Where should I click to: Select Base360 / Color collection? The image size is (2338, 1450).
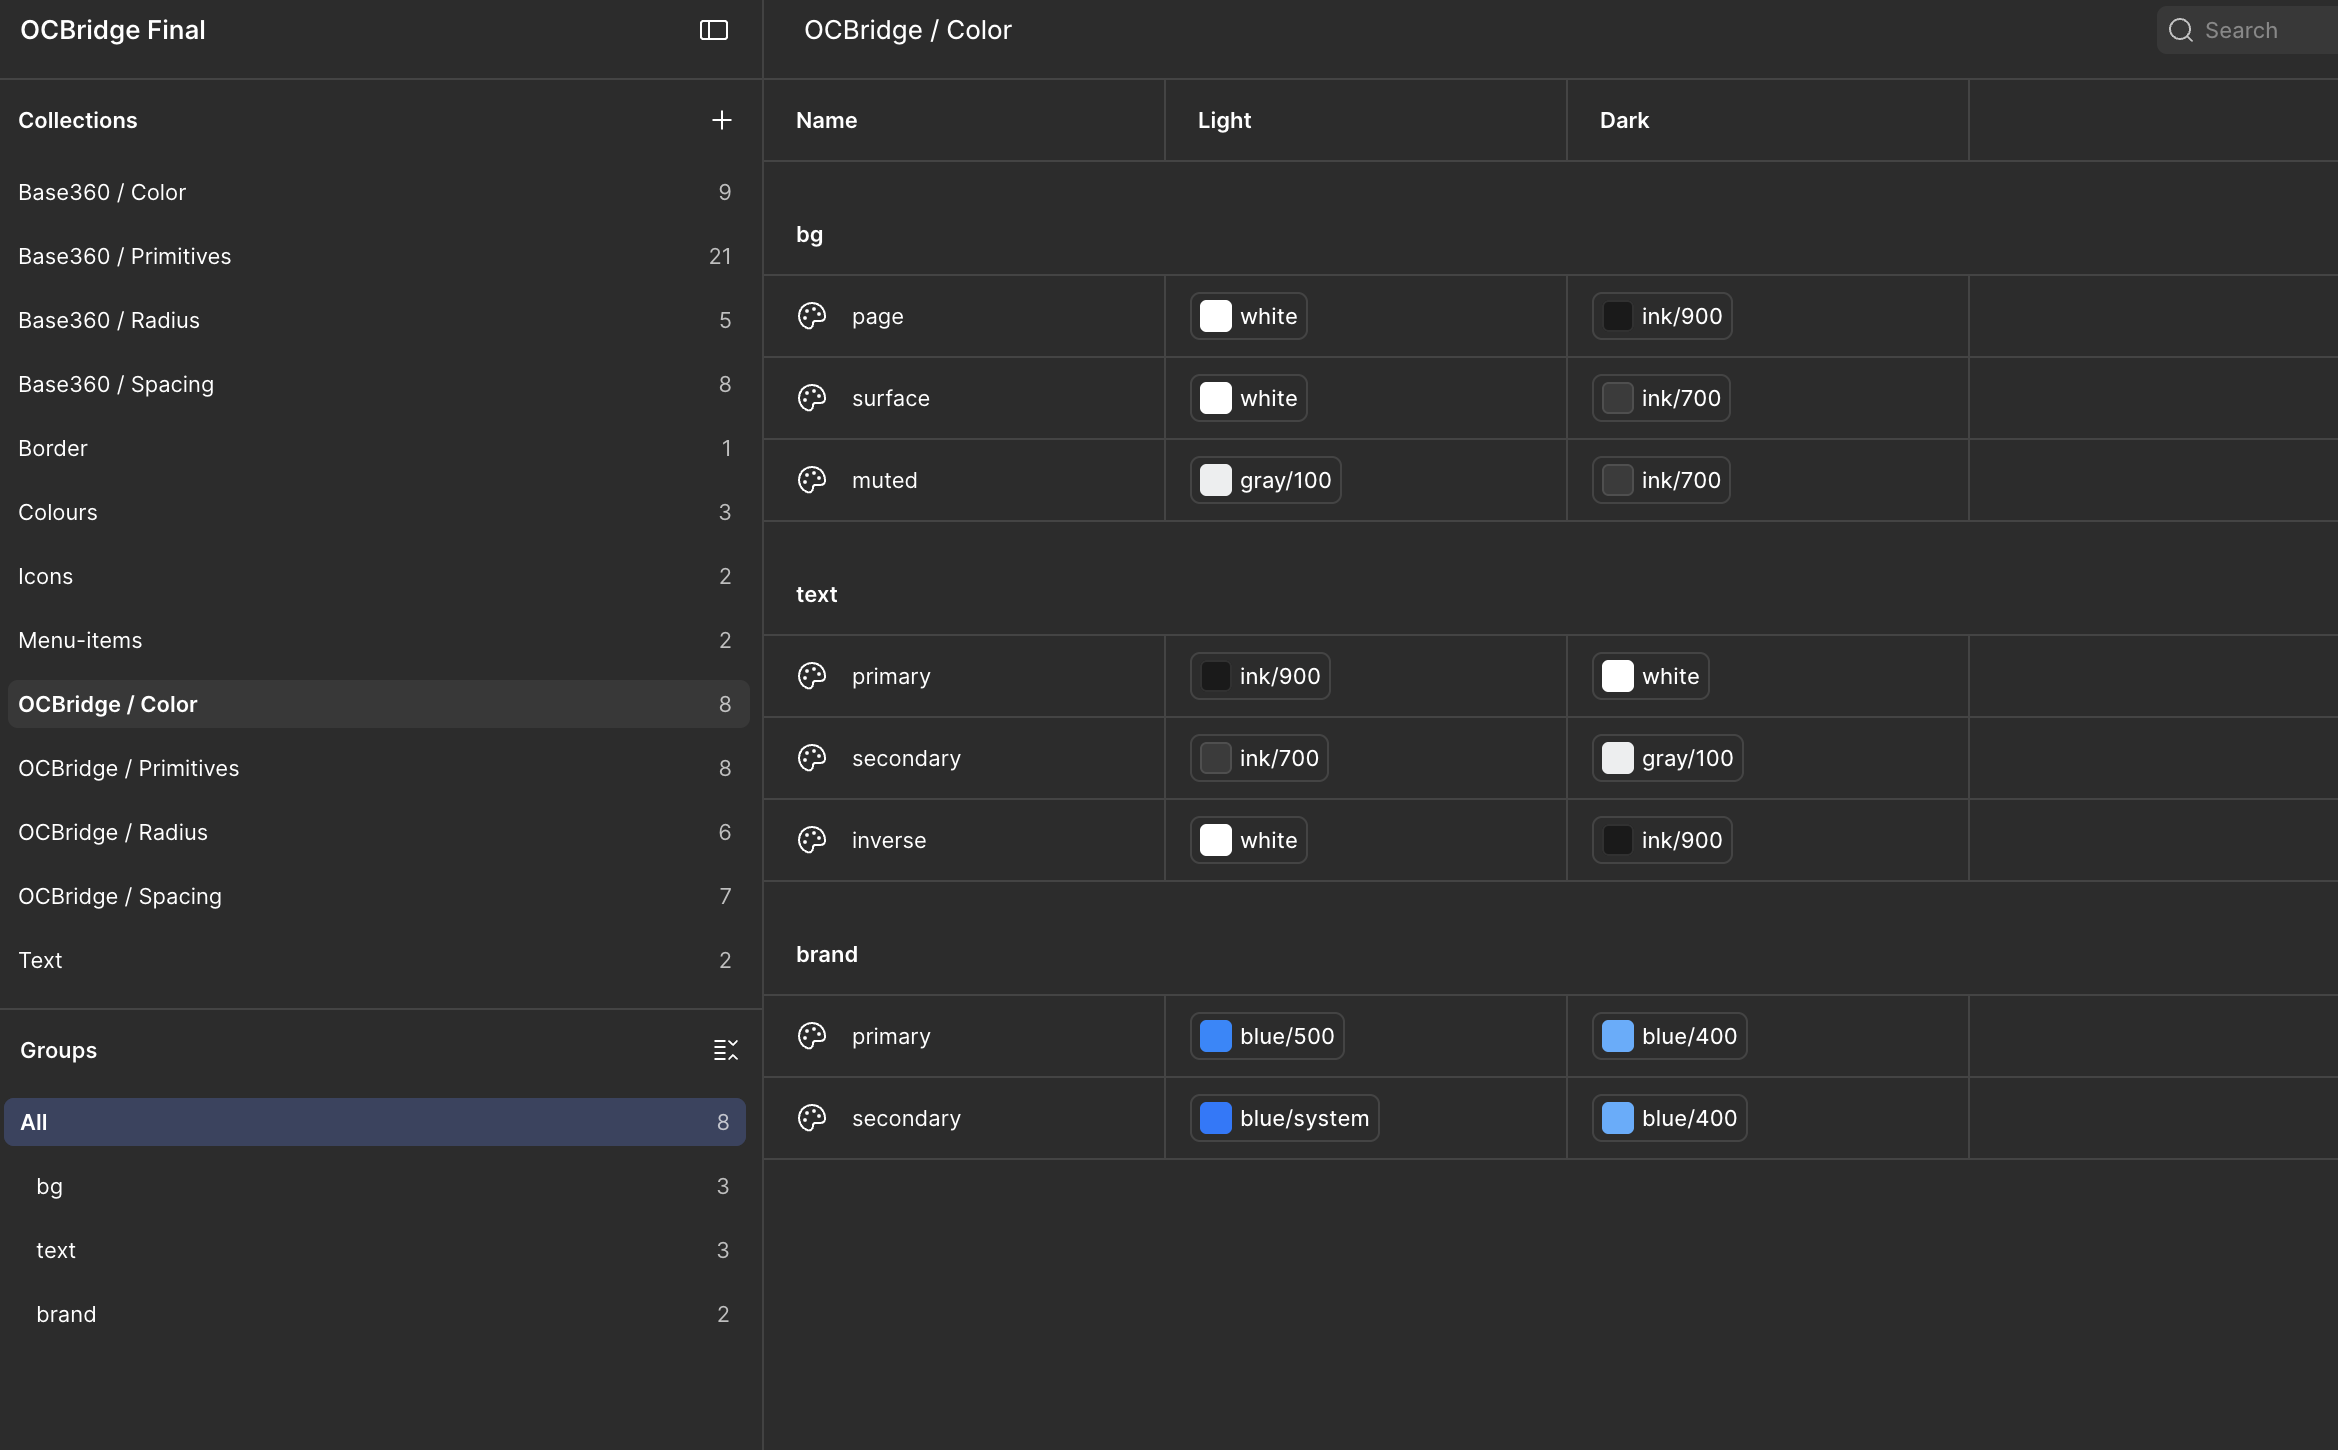pos(378,192)
